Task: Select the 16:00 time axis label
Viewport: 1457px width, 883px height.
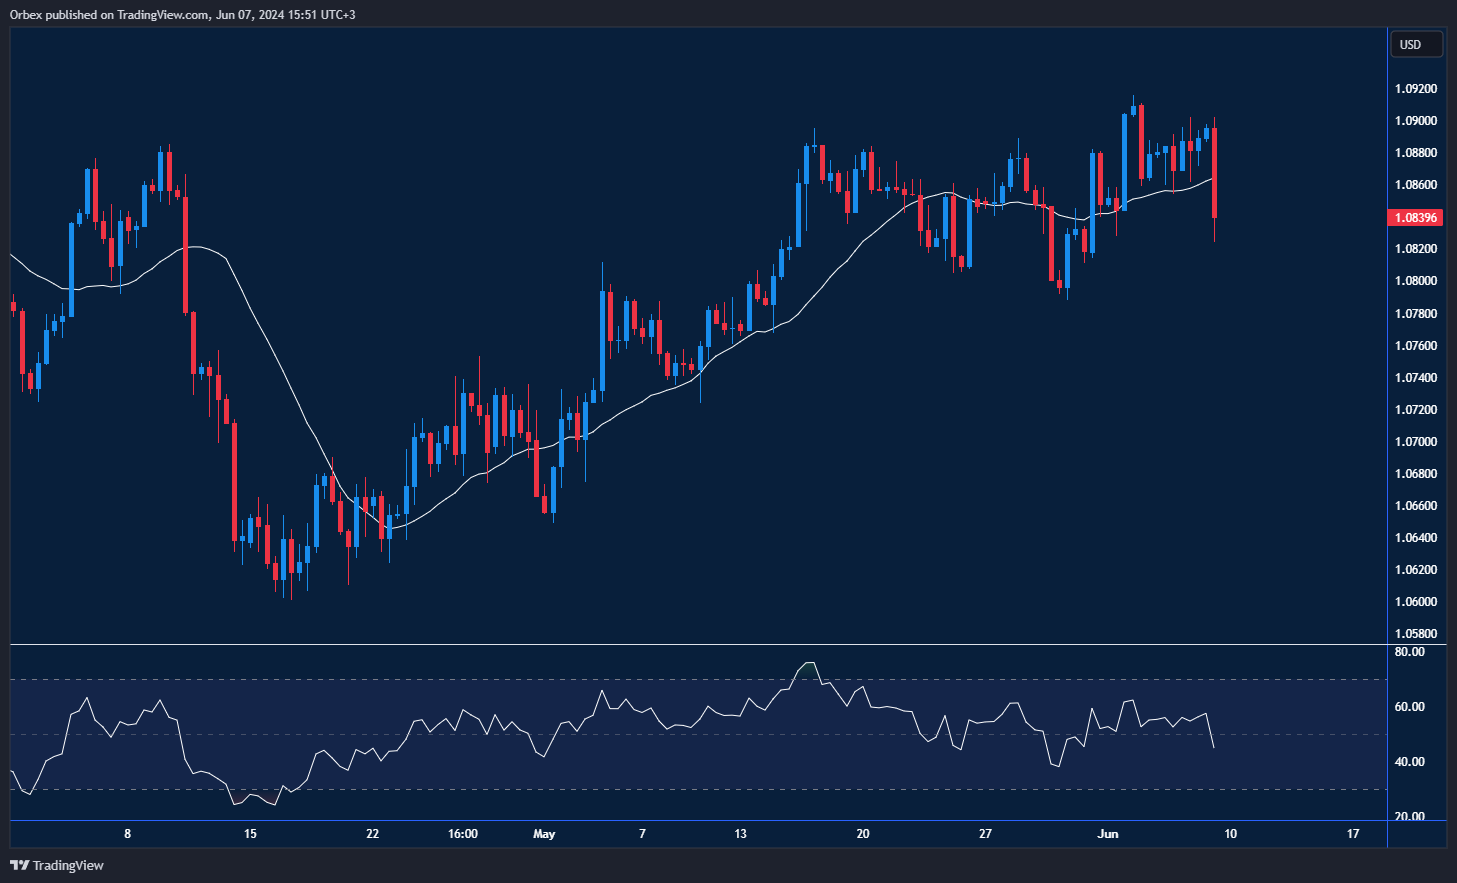Action: pyautogui.click(x=463, y=834)
